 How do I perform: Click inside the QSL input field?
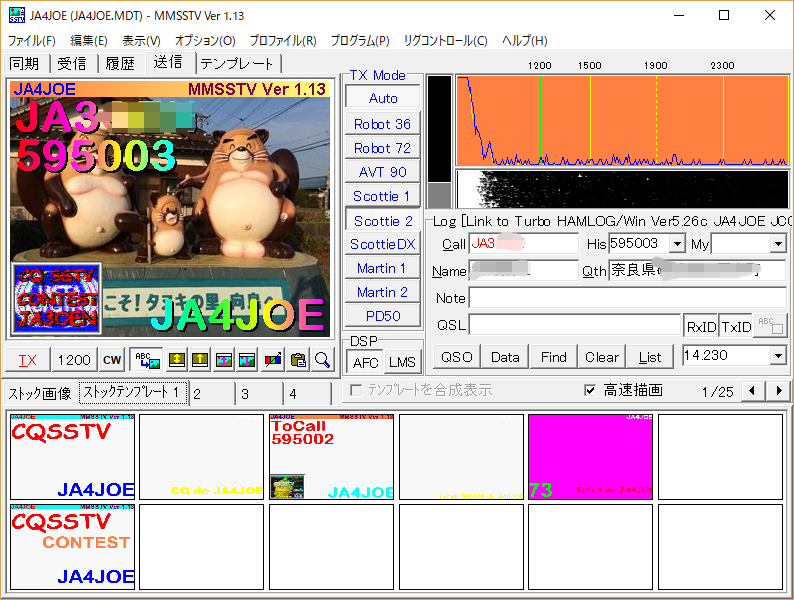point(574,325)
